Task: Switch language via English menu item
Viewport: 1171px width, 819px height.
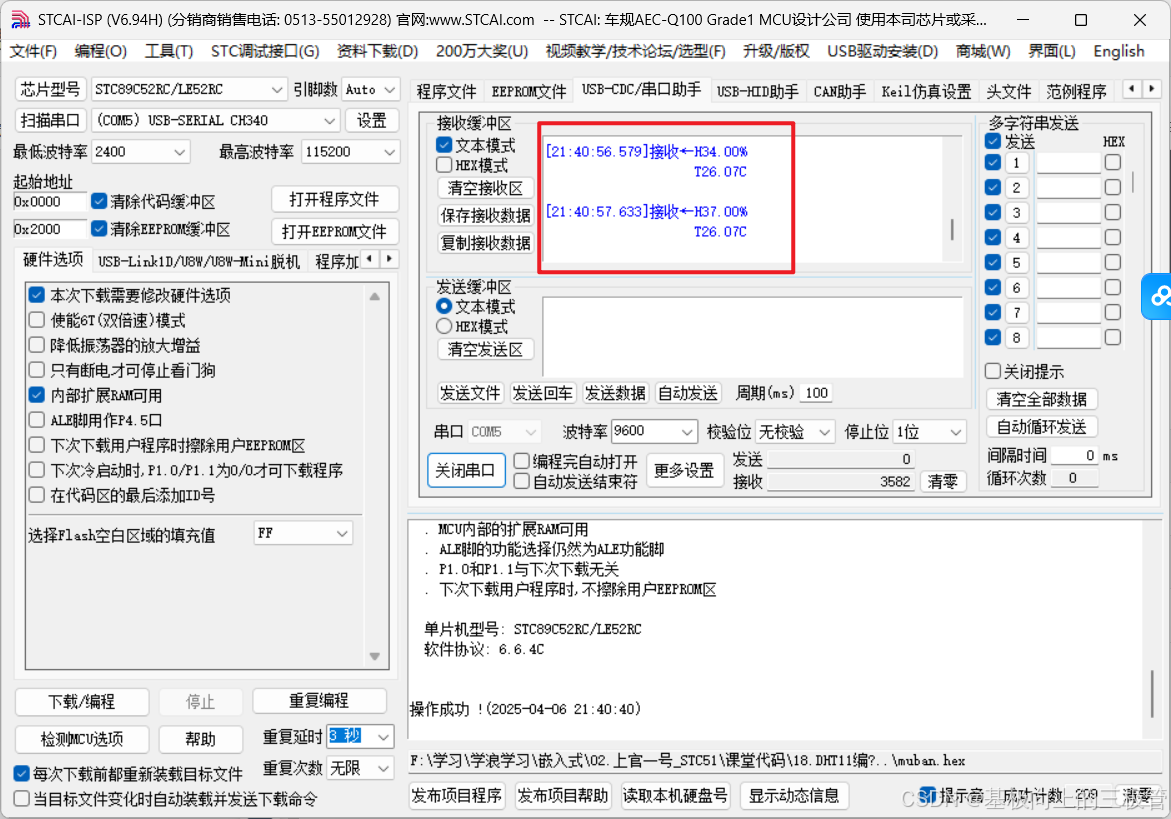Action: (x=1119, y=51)
